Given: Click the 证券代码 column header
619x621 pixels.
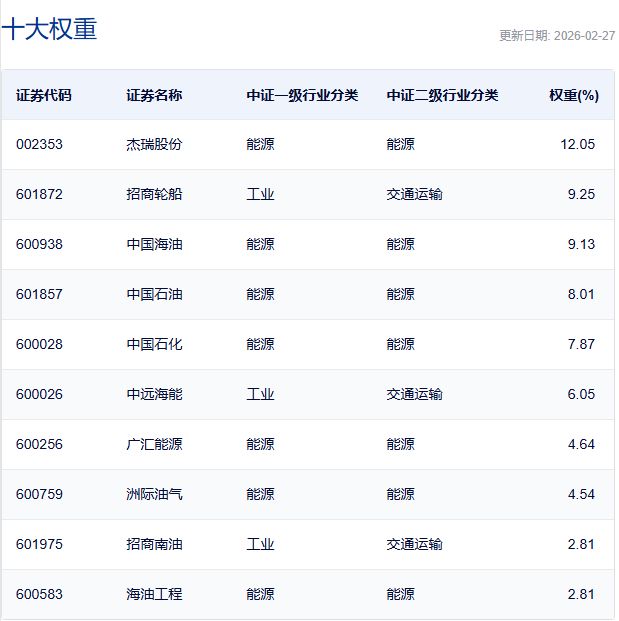Looking at the screenshot, I should pos(44,96).
